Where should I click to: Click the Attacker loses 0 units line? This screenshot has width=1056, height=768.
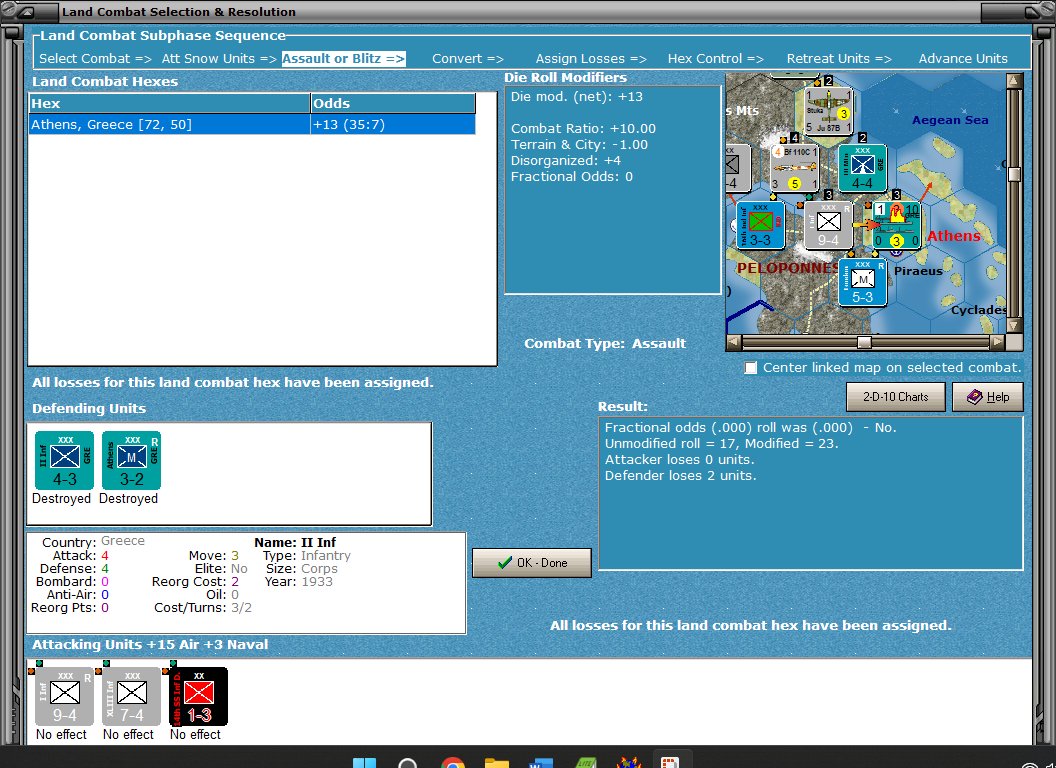click(x=680, y=459)
